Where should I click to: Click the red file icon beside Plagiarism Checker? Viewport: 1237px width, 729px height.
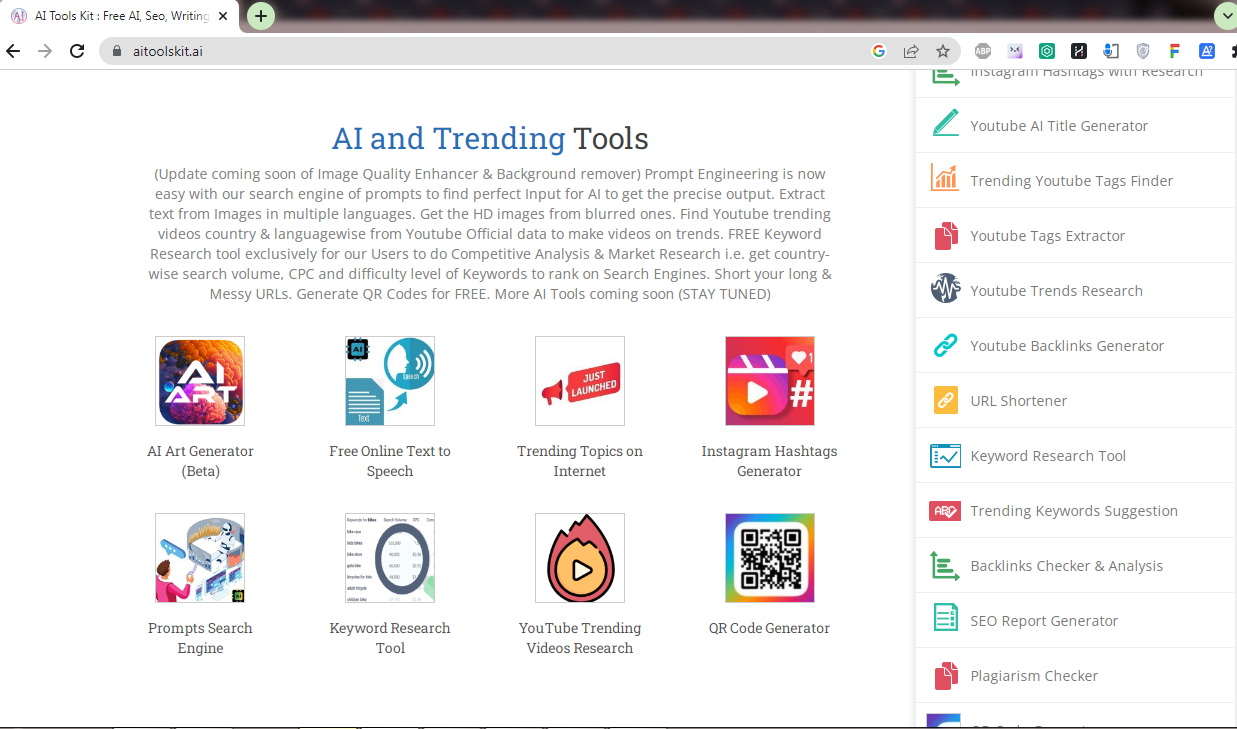(x=945, y=676)
